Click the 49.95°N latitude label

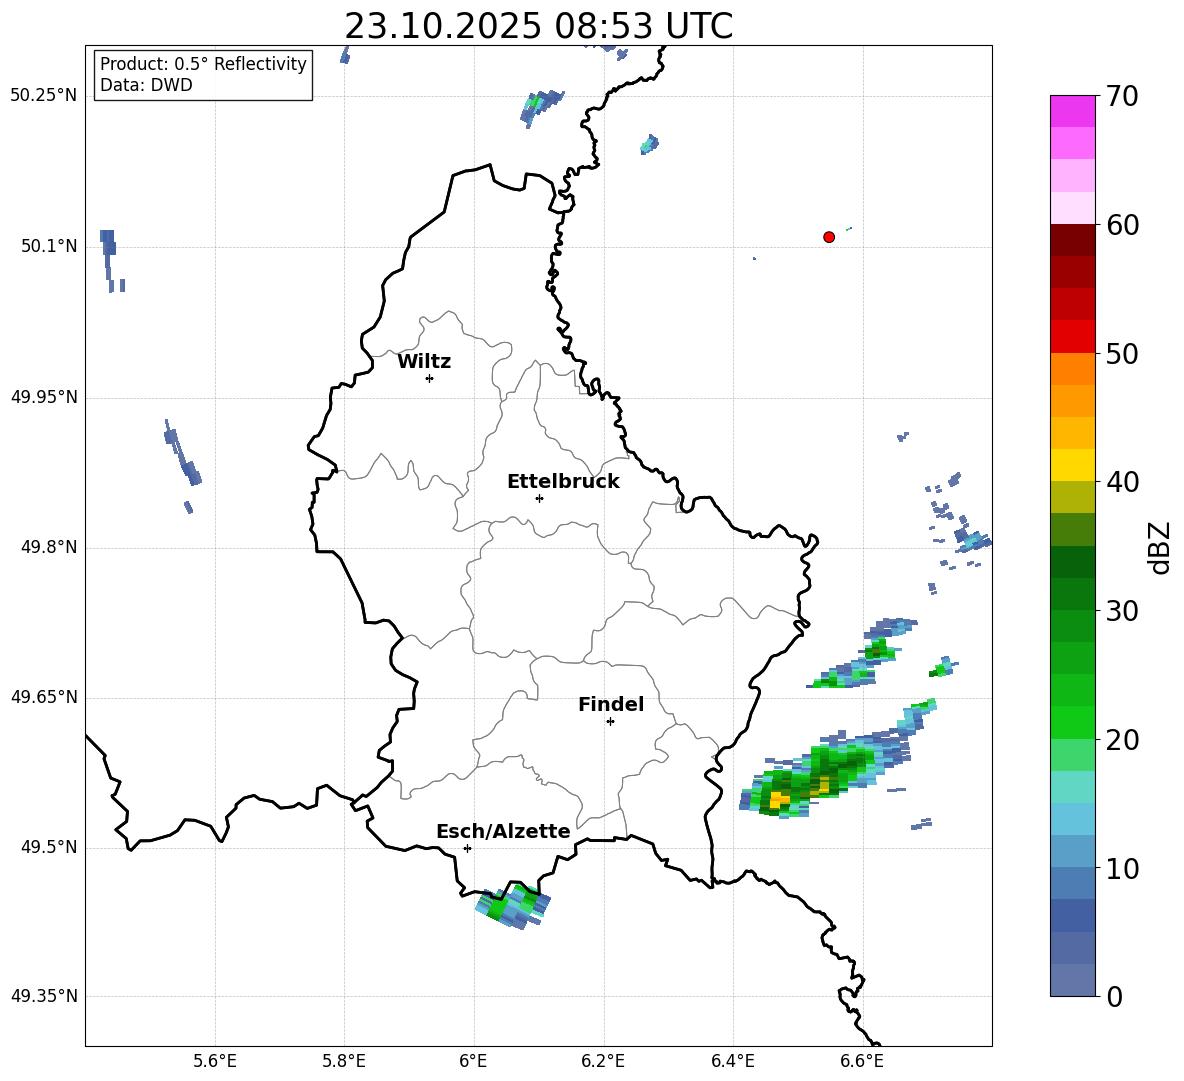[x=44, y=397]
